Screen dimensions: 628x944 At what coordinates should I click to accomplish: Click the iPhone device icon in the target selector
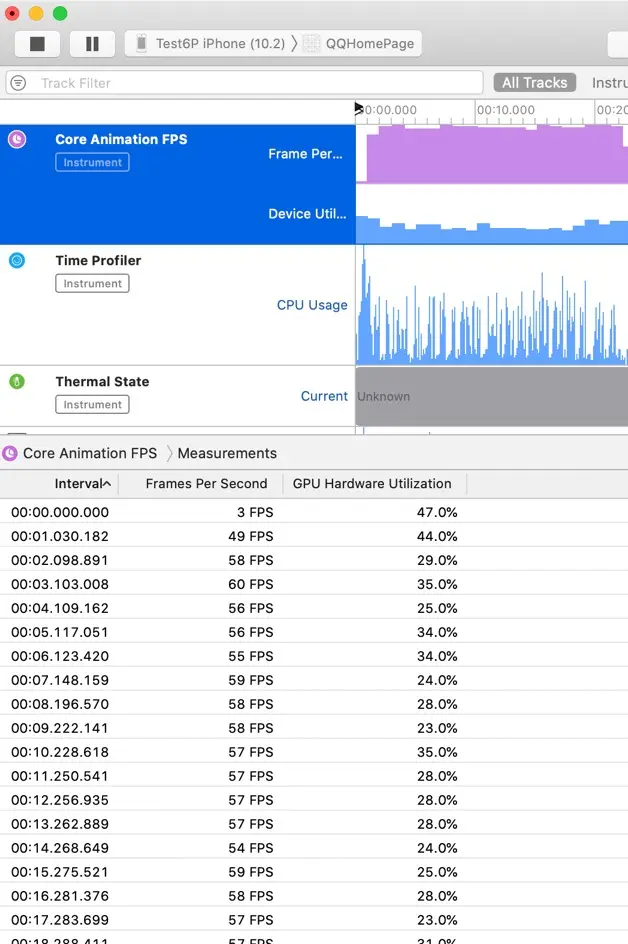141,43
